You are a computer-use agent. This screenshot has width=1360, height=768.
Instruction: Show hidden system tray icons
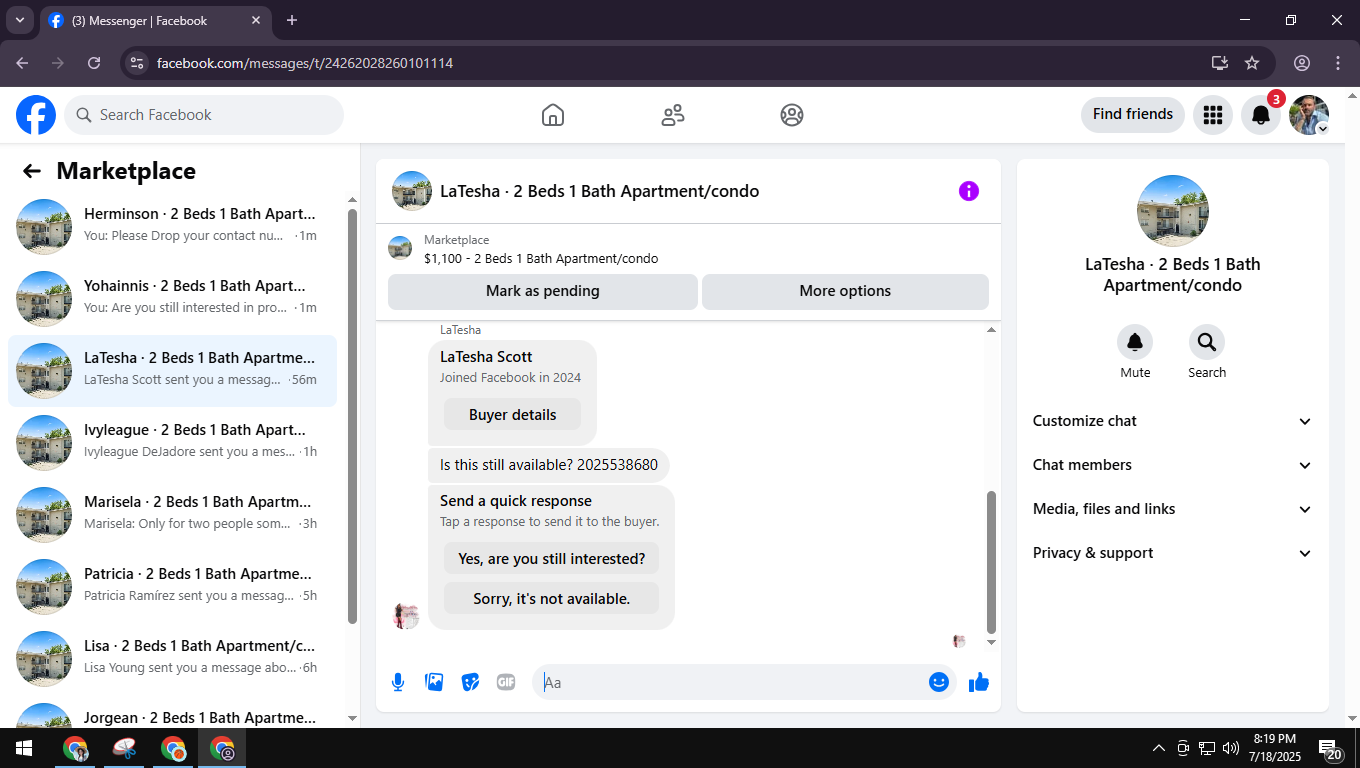[x=1159, y=748]
